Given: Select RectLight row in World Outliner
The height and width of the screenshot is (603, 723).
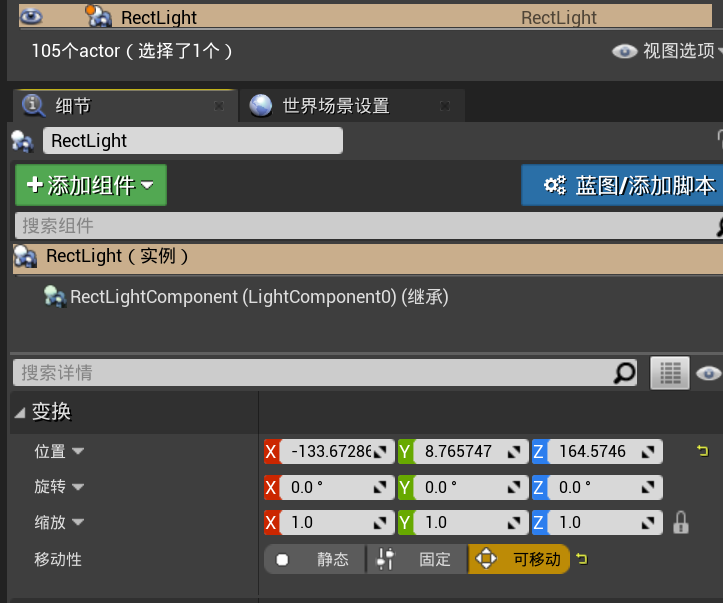Looking at the screenshot, I should pos(366,17).
